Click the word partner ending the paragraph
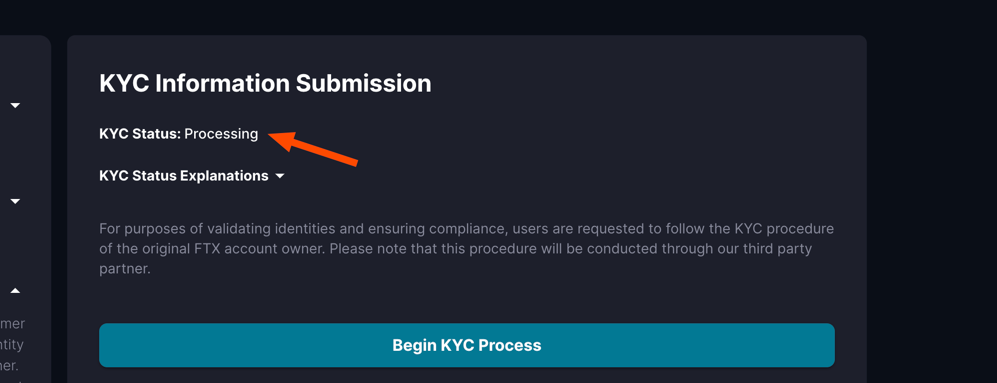This screenshot has height=383, width=997. (125, 268)
